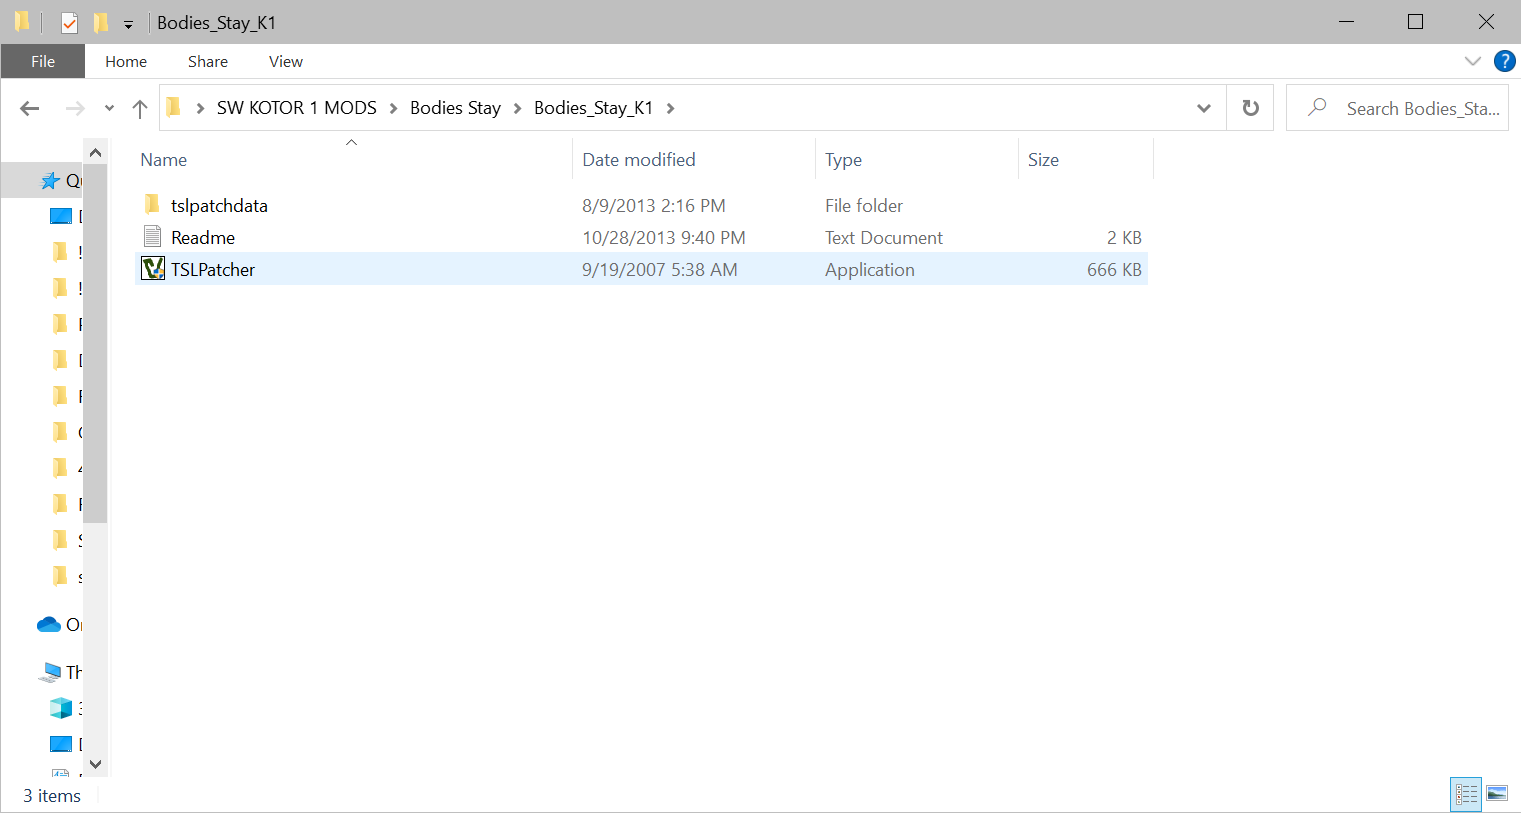The height and width of the screenshot is (813, 1521).
Task: Close the Bodies_Stay_K1 Explorer window
Action: (x=1486, y=22)
